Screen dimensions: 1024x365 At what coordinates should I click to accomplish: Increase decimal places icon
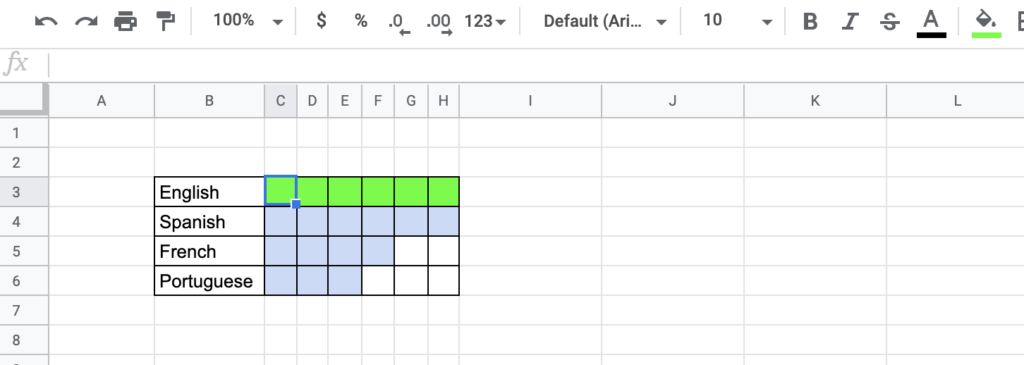[x=439, y=23]
